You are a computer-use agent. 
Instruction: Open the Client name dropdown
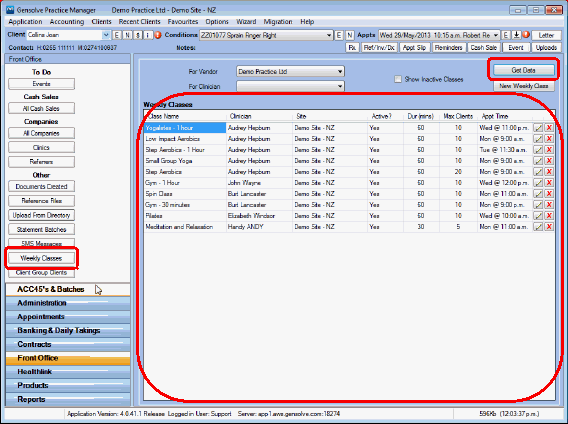coord(106,35)
